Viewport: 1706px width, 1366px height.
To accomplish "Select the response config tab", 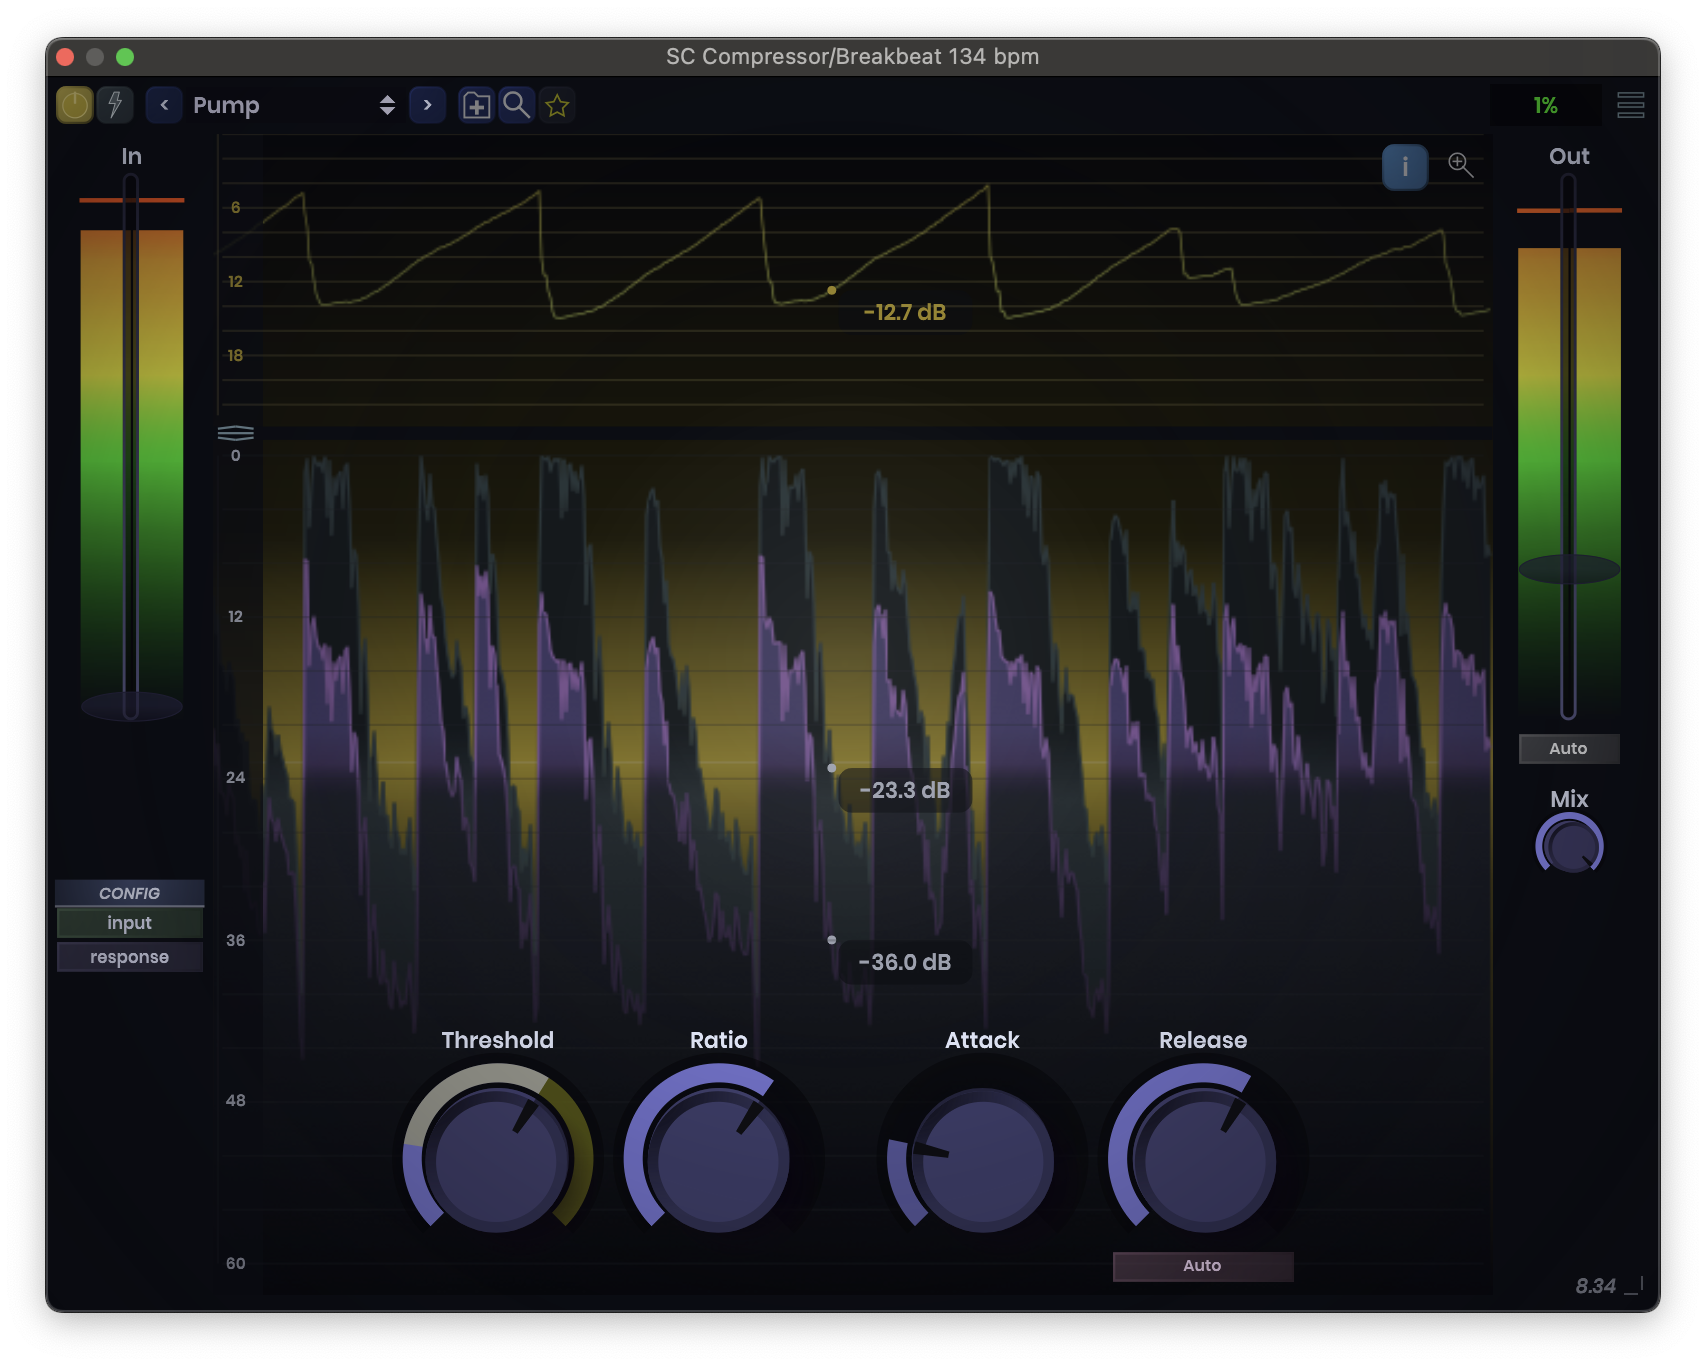I will point(129,957).
